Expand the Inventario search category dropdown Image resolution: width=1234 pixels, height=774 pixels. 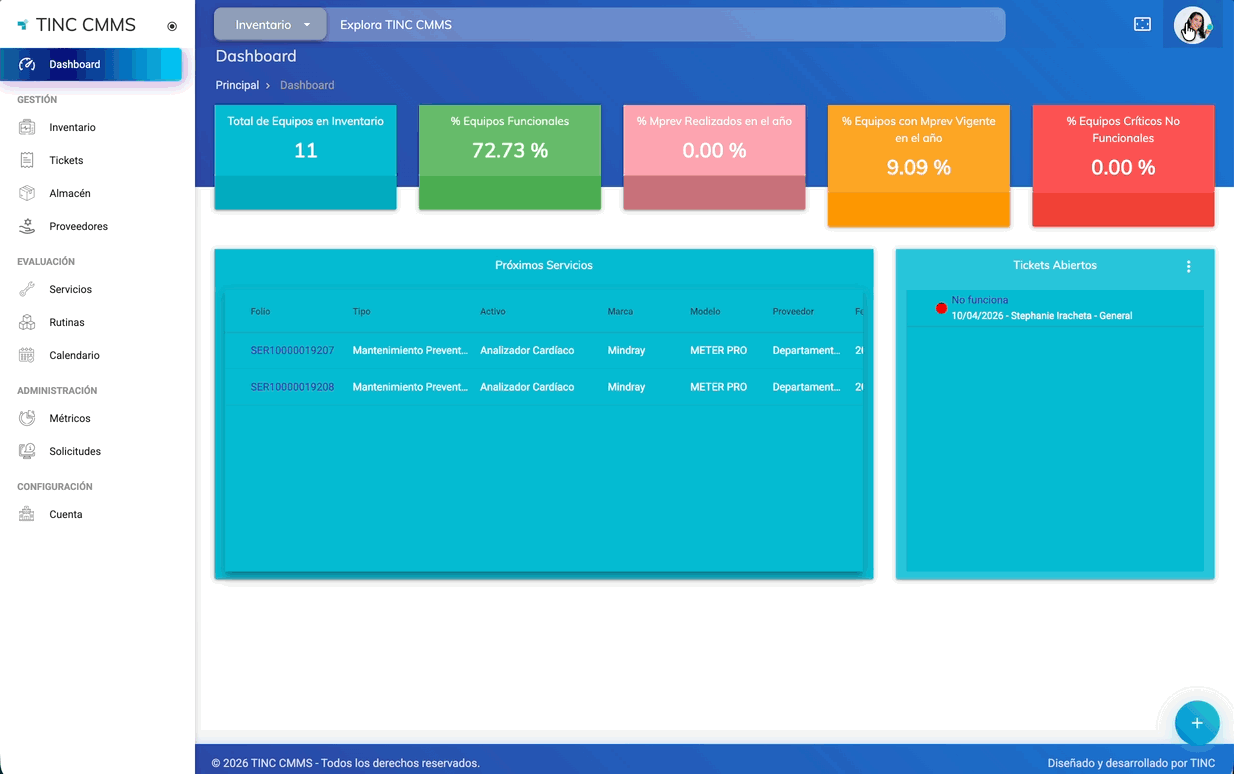point(270,25)
